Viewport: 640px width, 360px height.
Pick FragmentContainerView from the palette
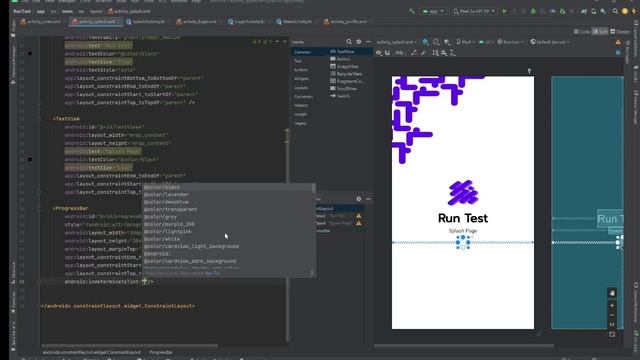[x=347, y=81]
